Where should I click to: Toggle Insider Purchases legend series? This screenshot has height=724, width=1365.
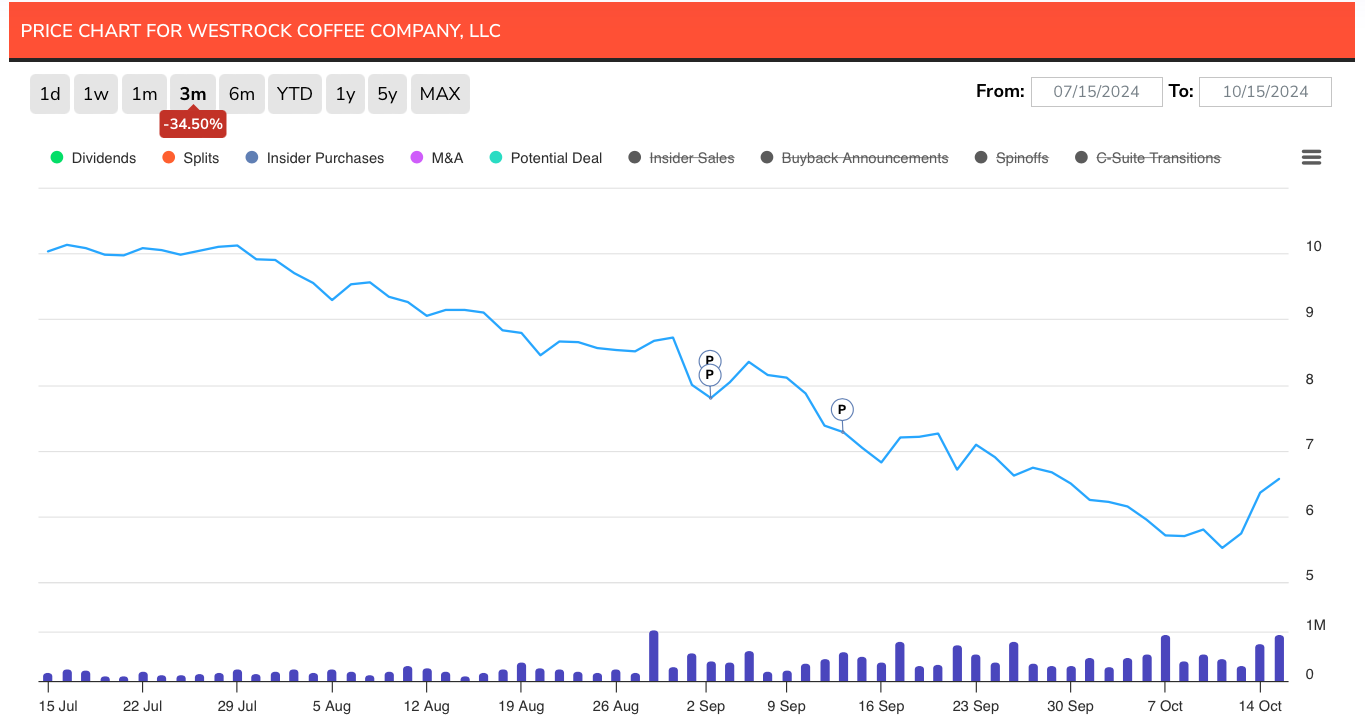314,158
